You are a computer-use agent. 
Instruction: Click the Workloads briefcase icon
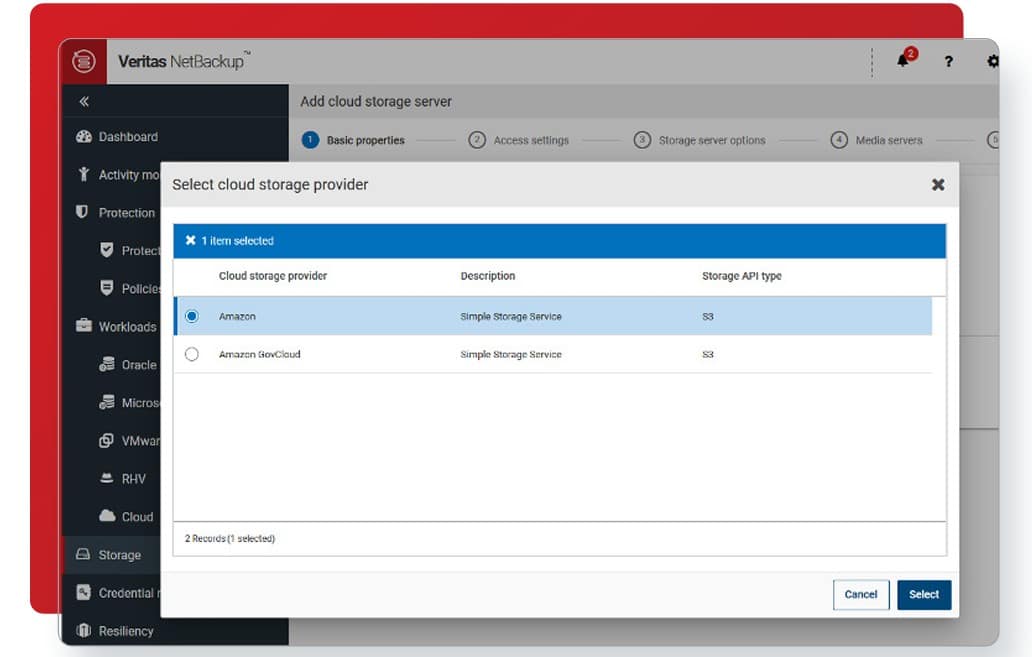coord(84,326)
